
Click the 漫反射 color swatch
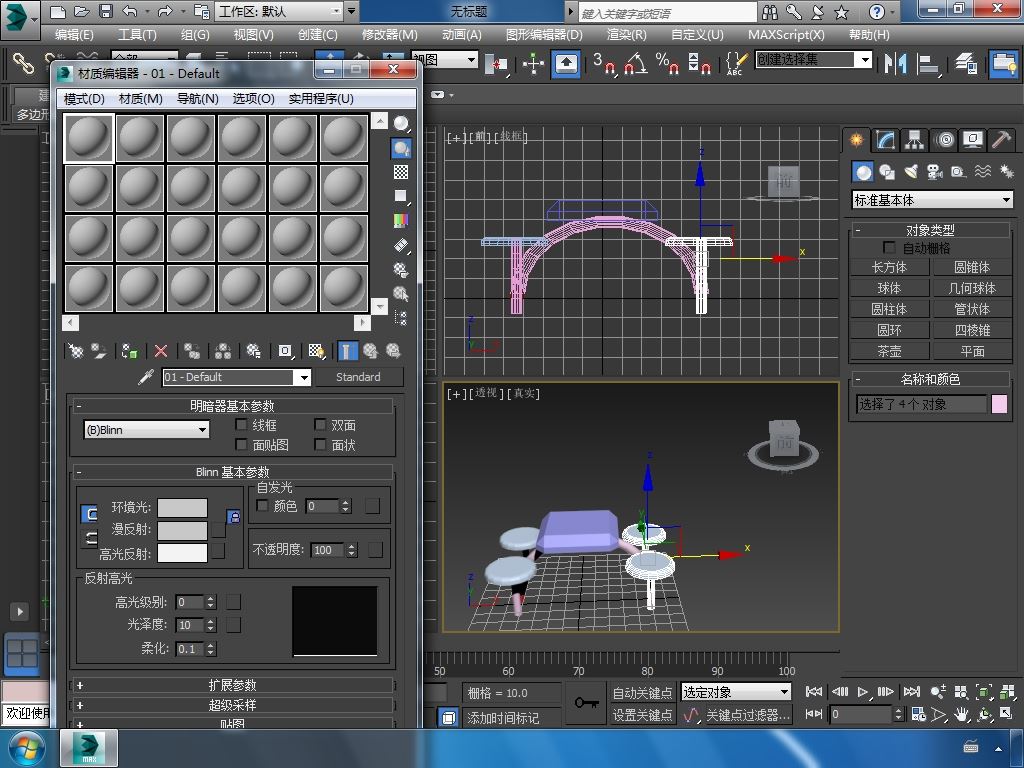(182, 530)
